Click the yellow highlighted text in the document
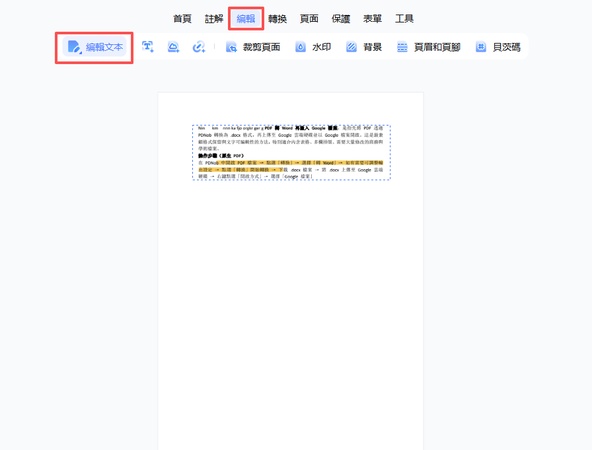This screenshot has width=592, height=450. tap(291, 166)
